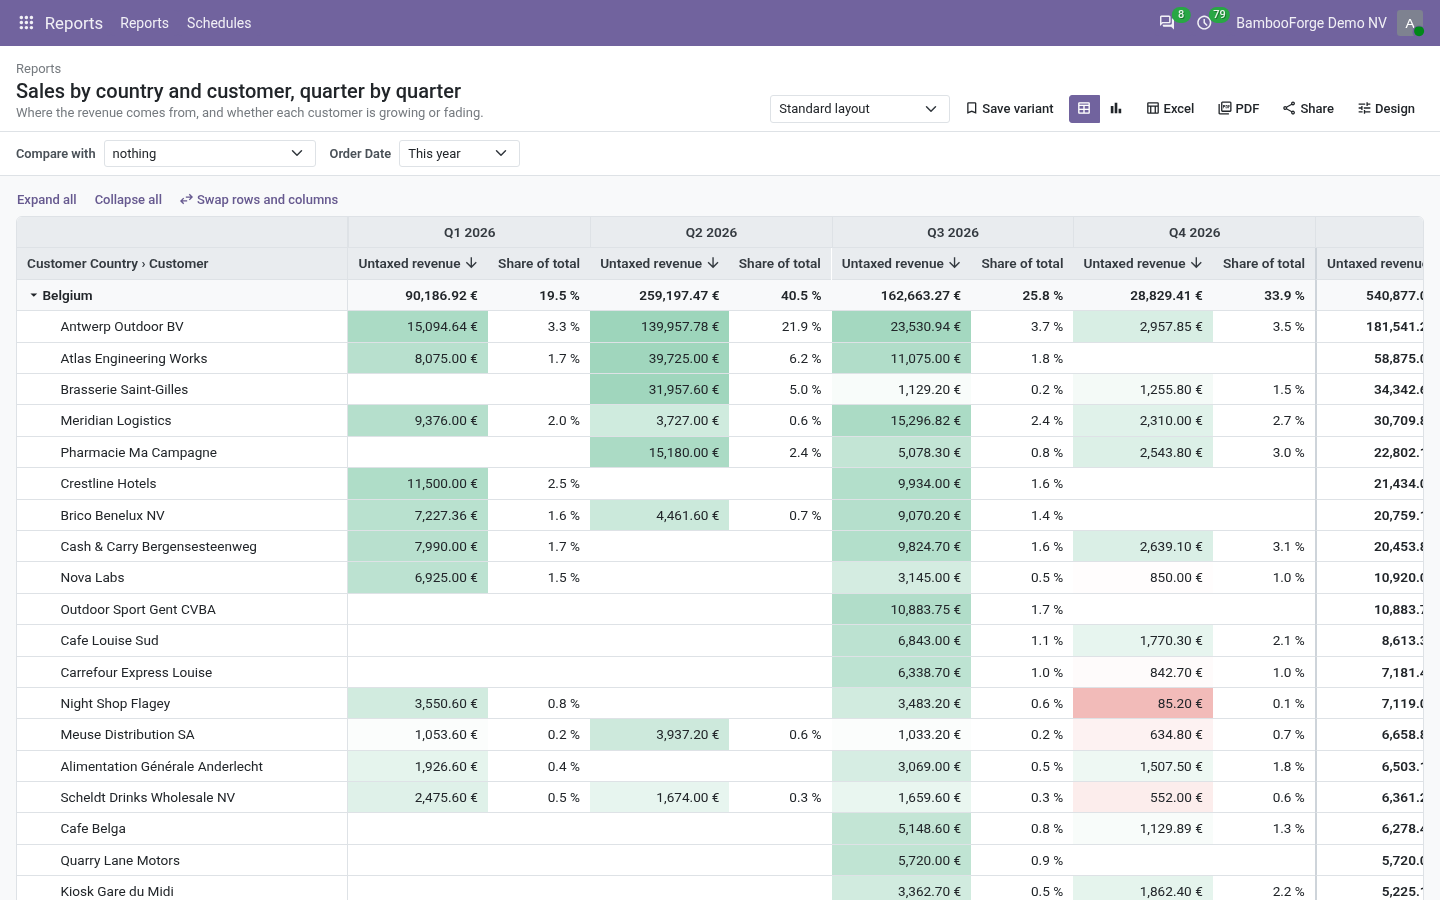Swap rows and columns
The image size is (1440, 900).
click(259, 200)
